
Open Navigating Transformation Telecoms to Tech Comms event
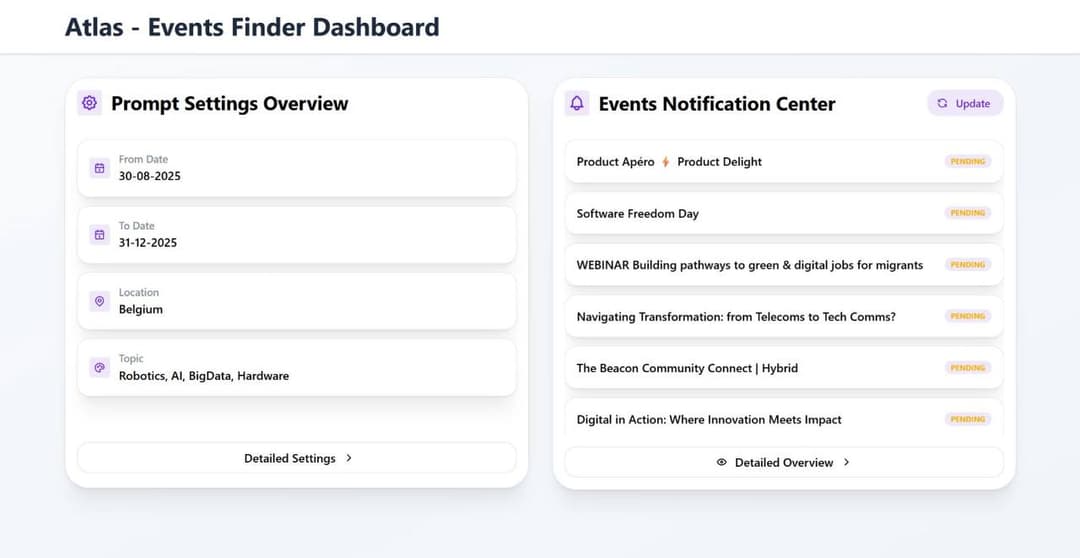point(736,317)
